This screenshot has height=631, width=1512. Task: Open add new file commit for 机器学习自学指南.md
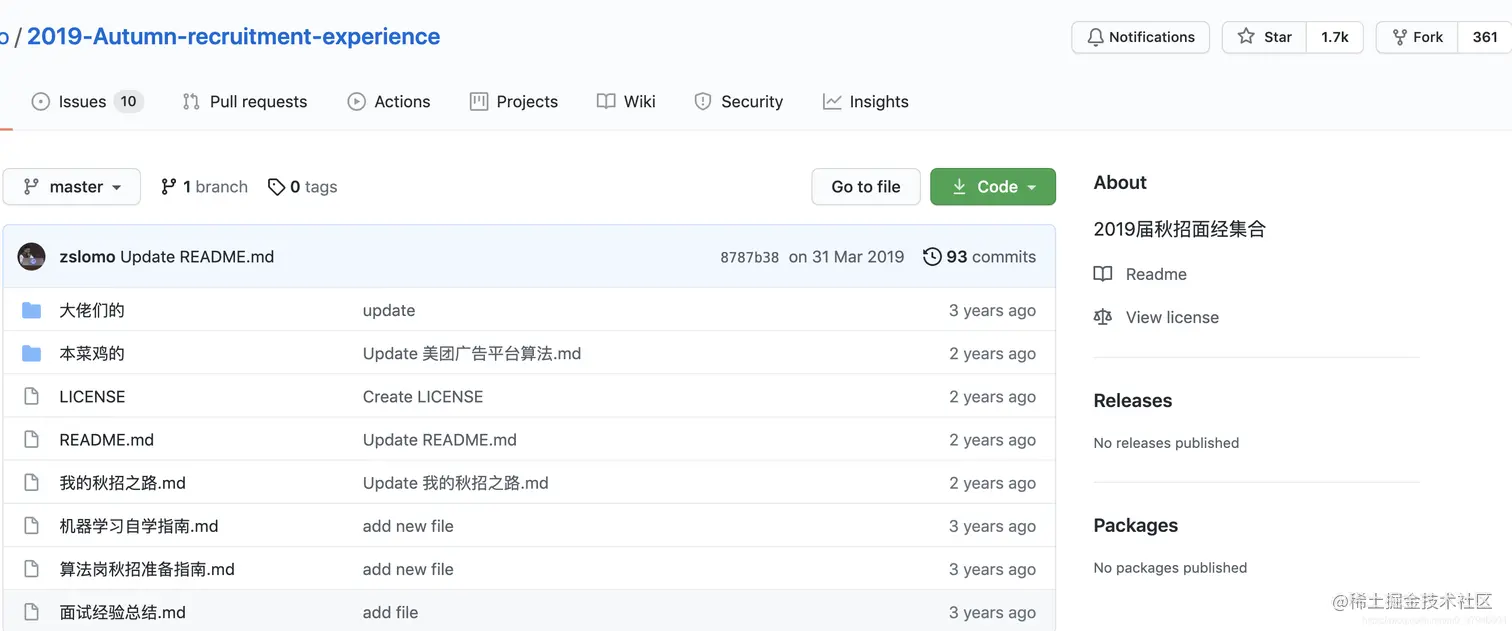[408, 526]
